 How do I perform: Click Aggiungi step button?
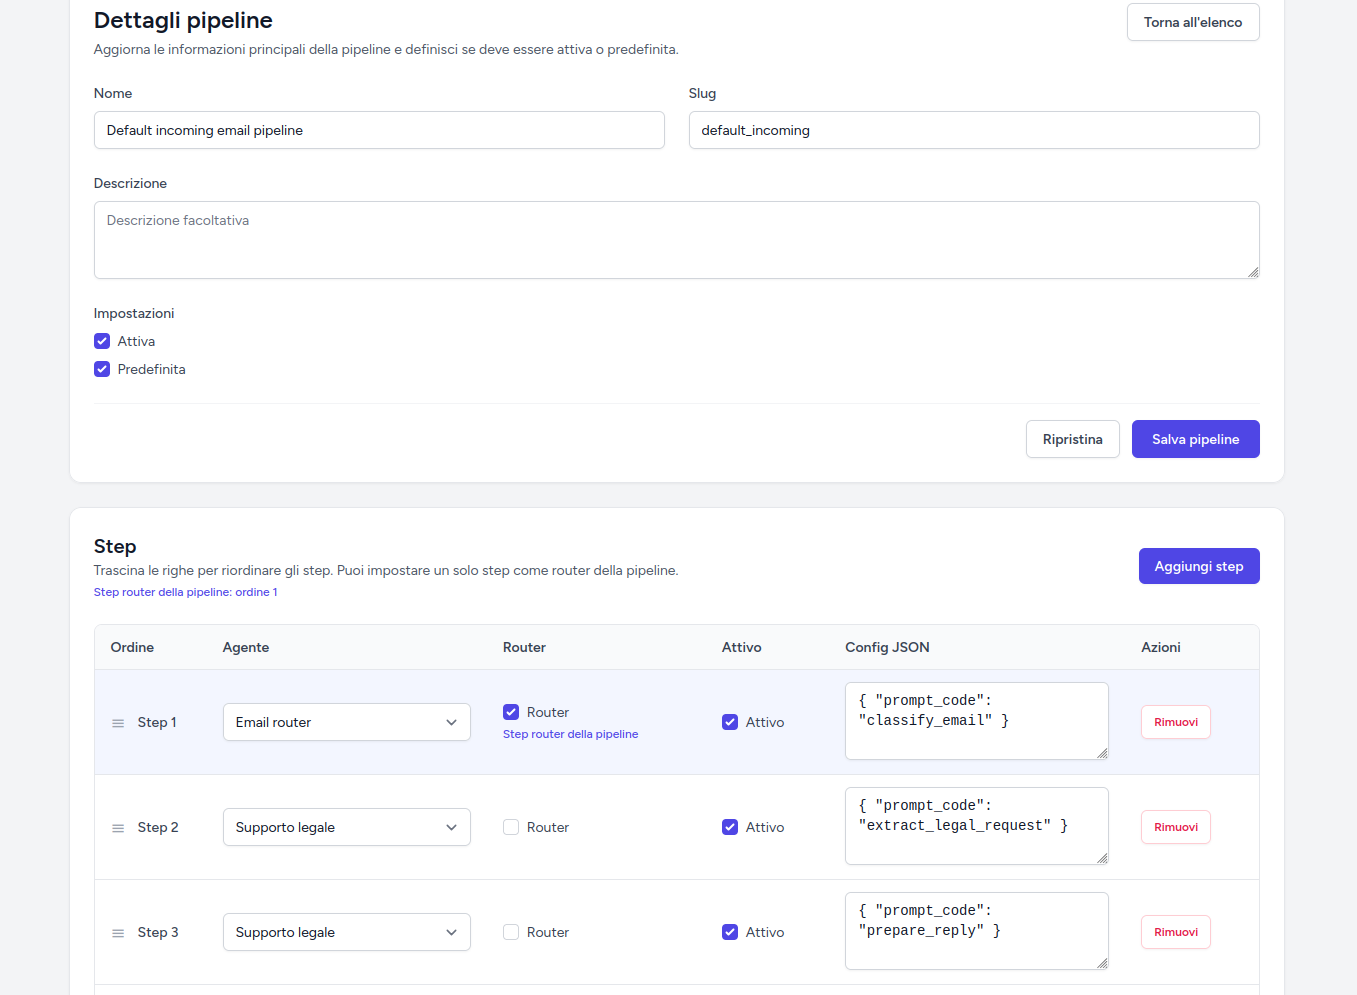(1198, 566)
